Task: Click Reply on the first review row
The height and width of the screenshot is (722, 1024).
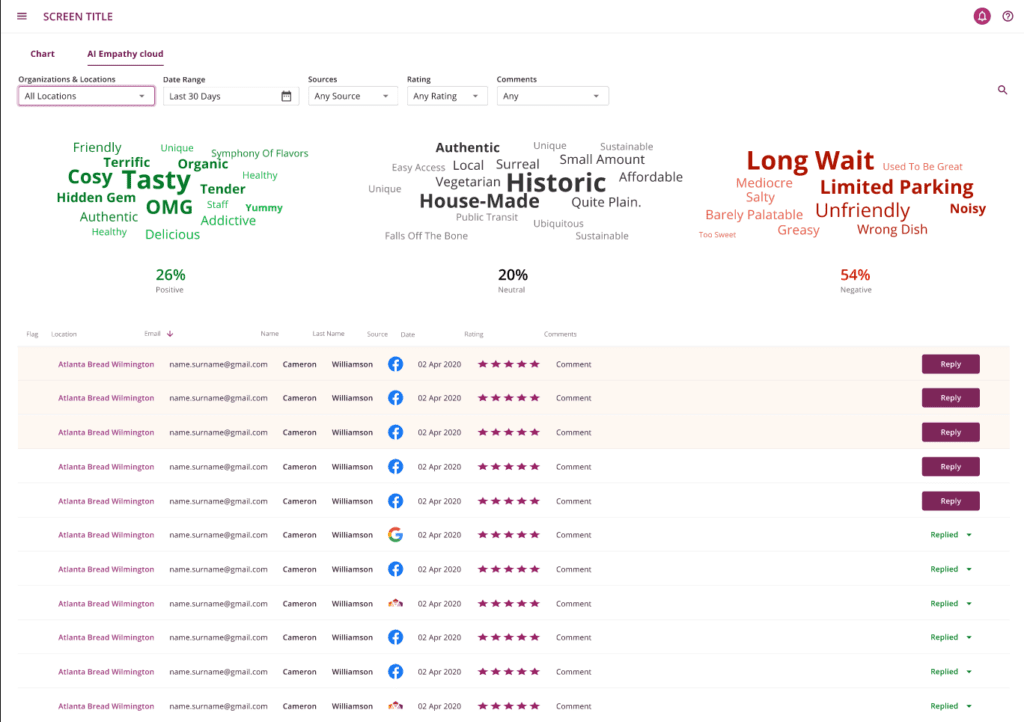Action: [949, 364]
